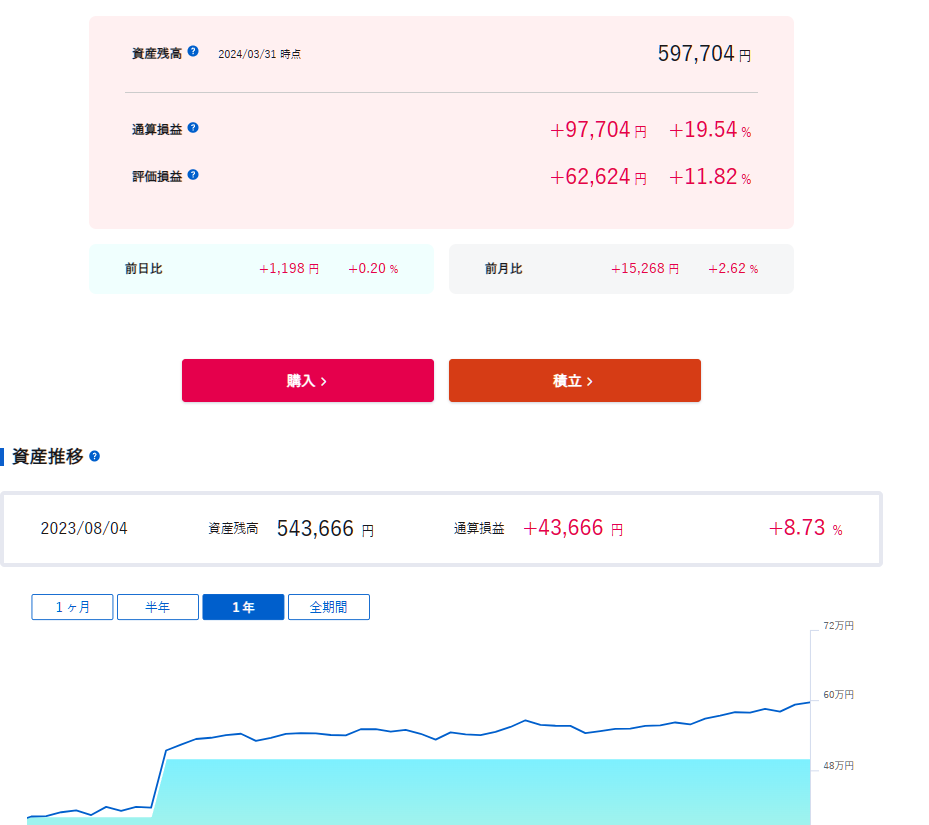The height and width of the screenshot is (825, 929).
Task: Click the 前月比 monthly change card
Action: tap(621, 269)
